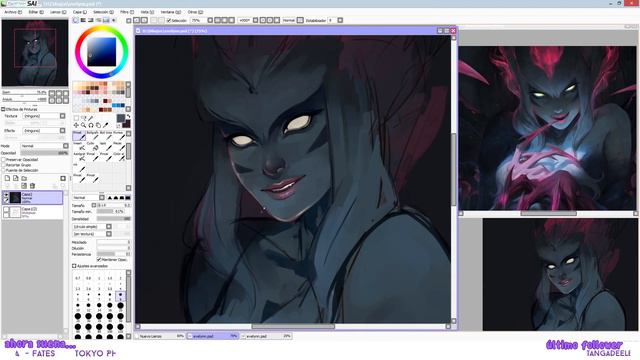640x360 pixels.
Task: Open the Archivo menu
Action: [x=13, y=12]
